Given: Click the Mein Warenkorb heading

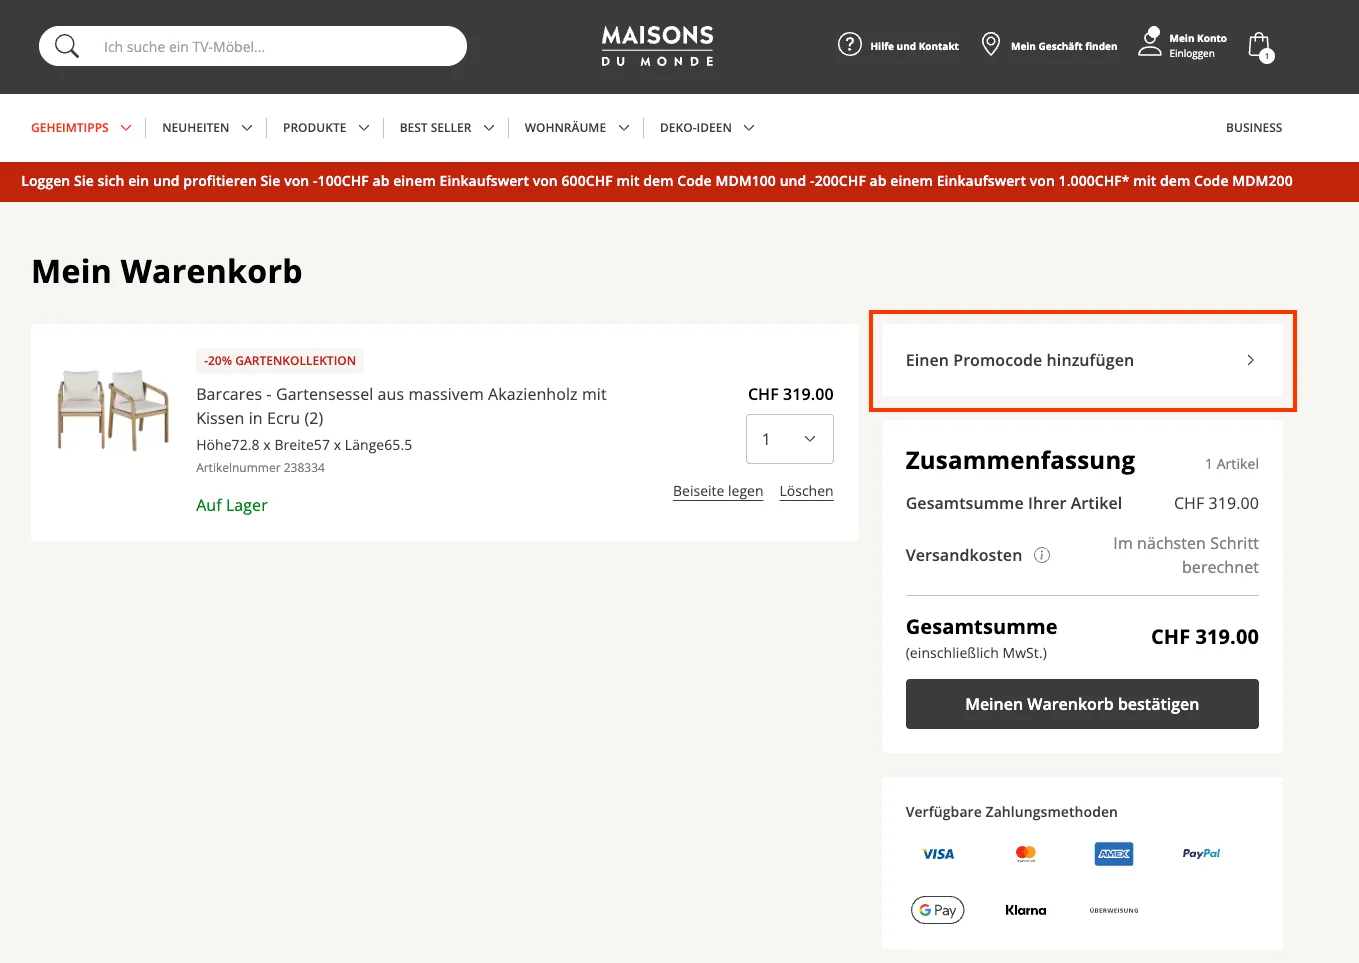Looking at the screenshot, I should tap(167, 271).
